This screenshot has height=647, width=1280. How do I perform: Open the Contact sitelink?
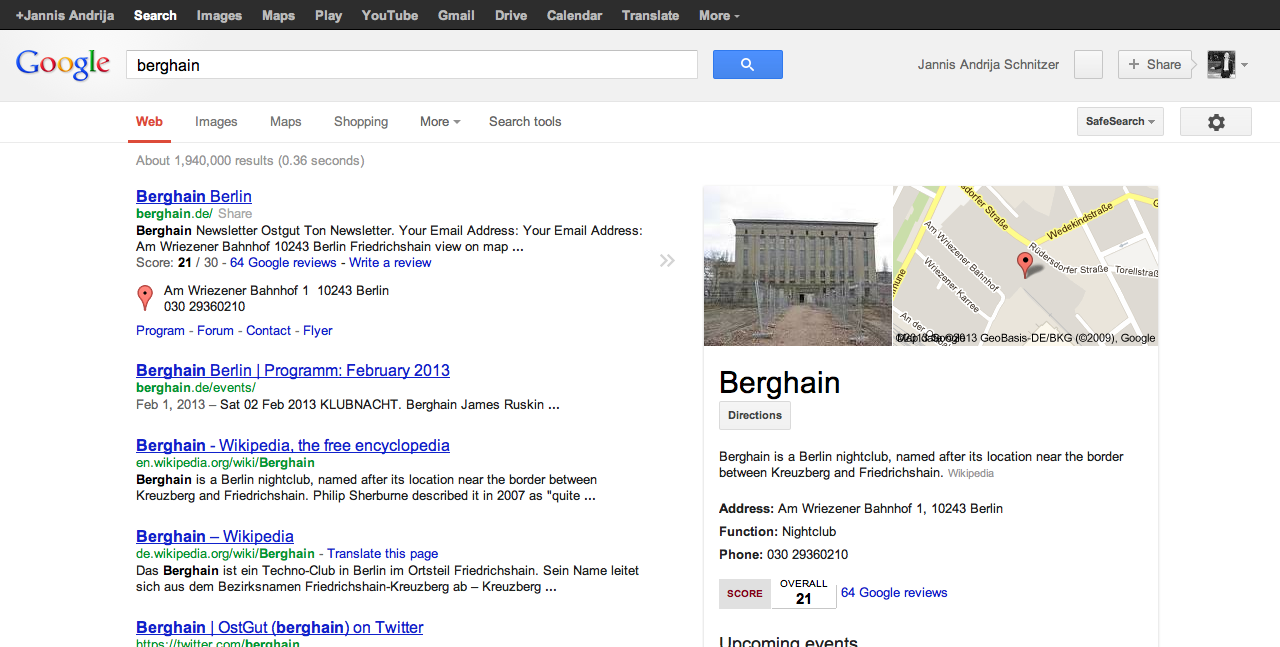[x=268, y=331]
